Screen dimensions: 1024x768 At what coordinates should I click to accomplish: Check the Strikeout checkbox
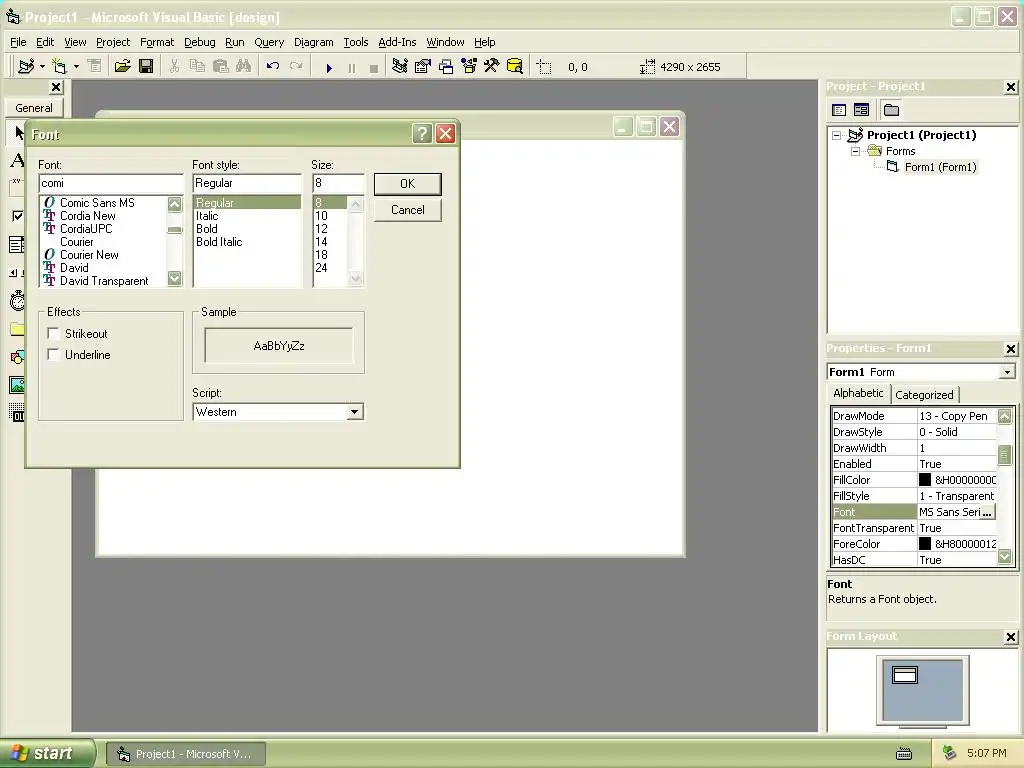click(54, 334)
